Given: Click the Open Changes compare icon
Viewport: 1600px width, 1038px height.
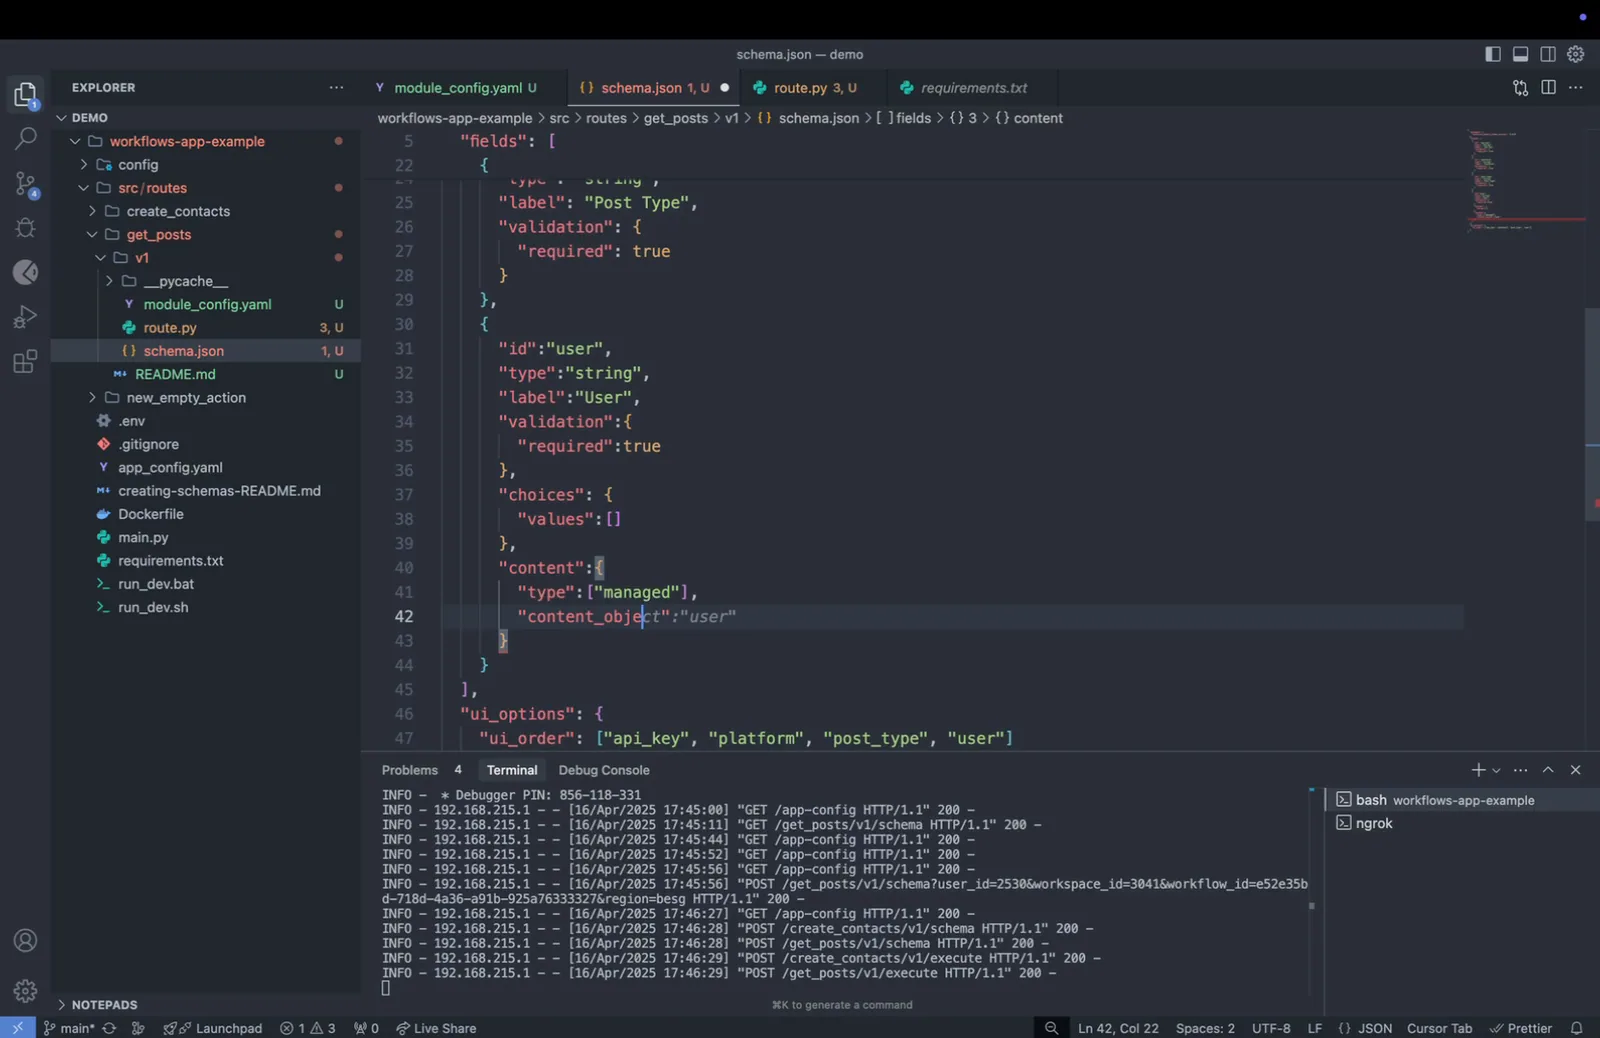Looking at the screenshot, I should 1520,88.
